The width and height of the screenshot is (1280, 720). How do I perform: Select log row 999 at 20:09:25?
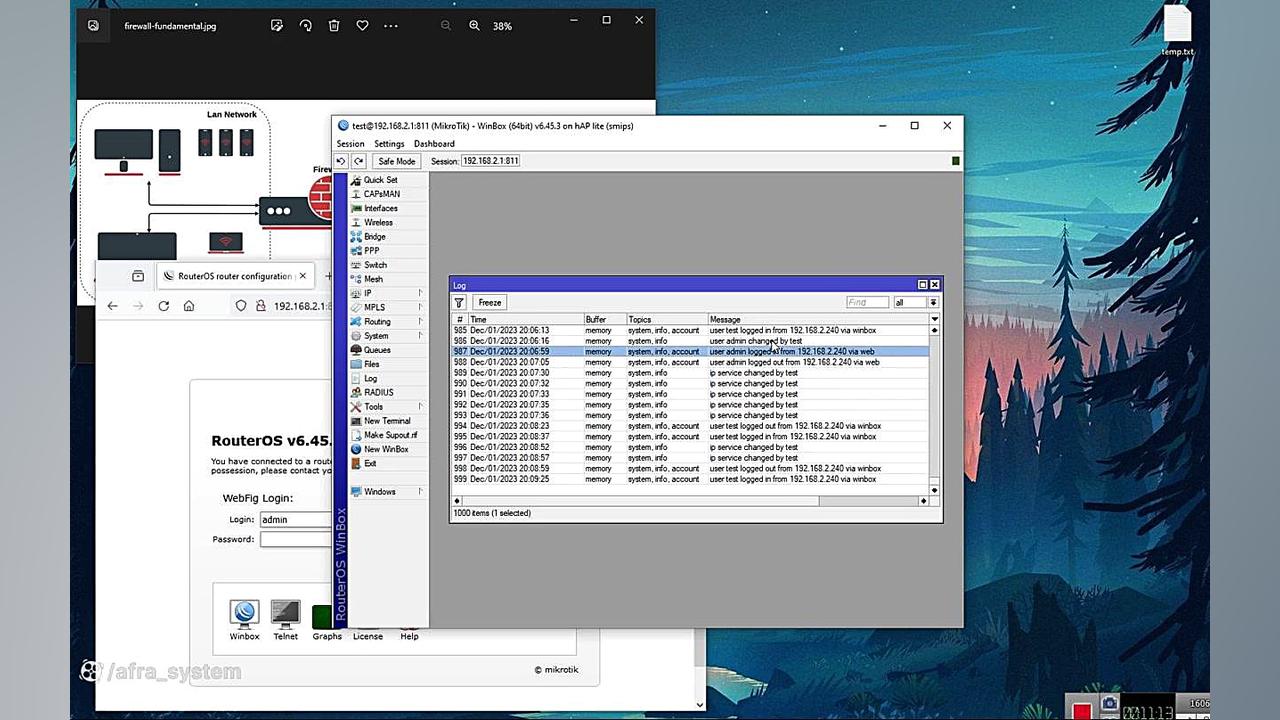pyautogui.click(x=691, y=479)
